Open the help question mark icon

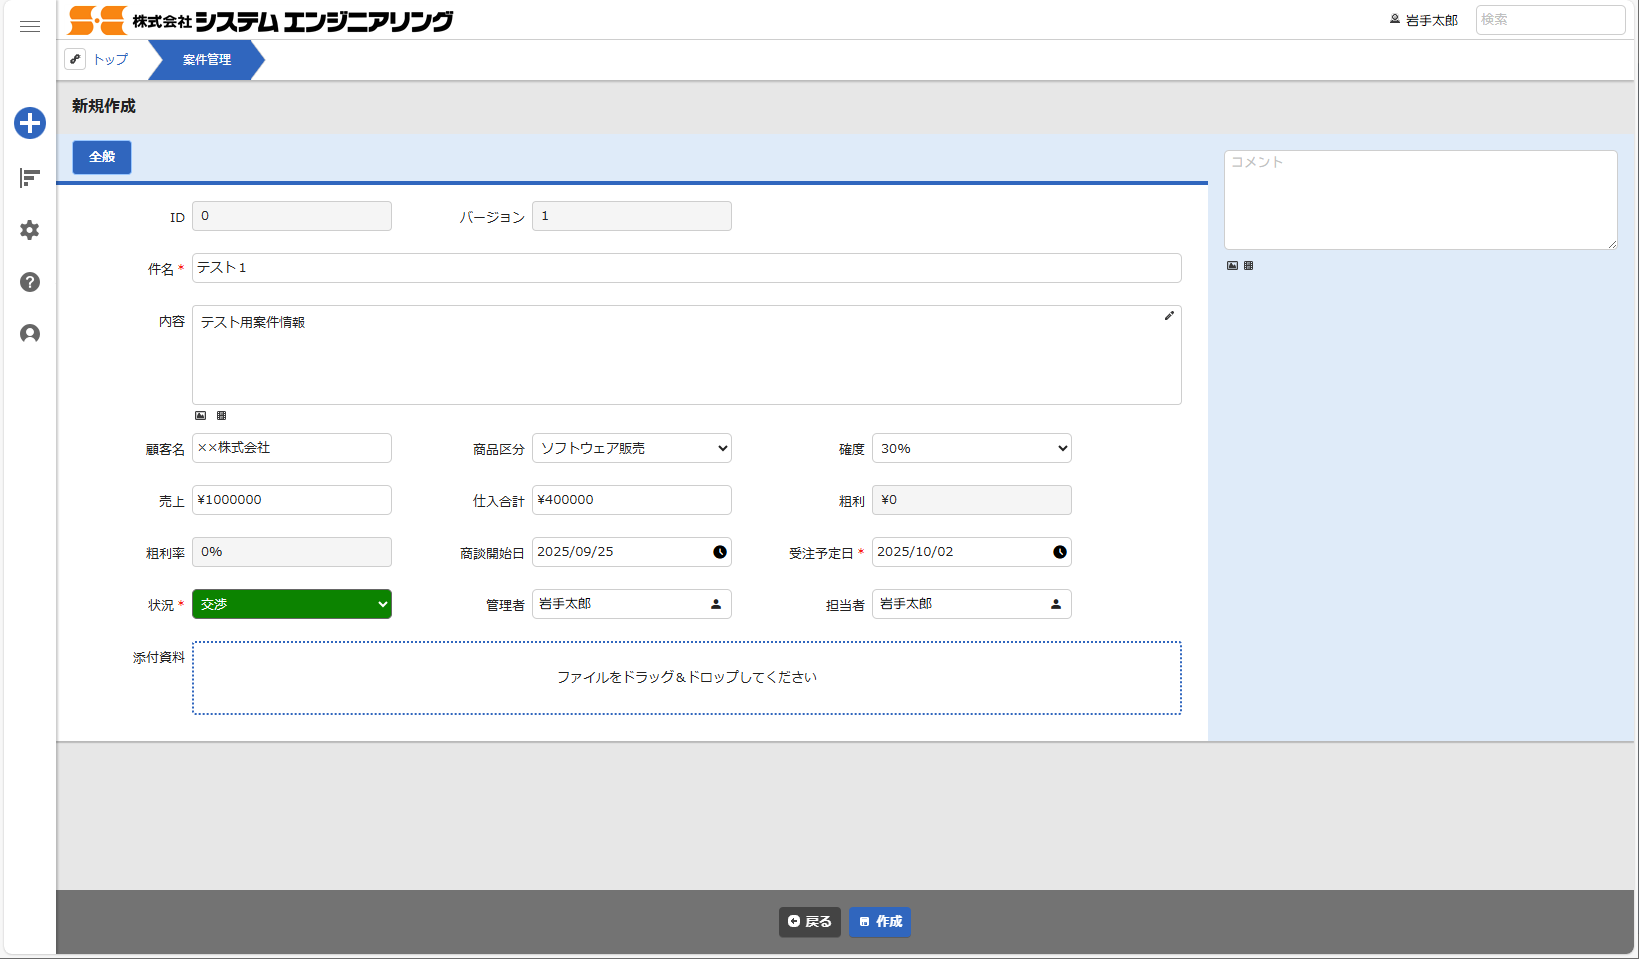point(30,282)
